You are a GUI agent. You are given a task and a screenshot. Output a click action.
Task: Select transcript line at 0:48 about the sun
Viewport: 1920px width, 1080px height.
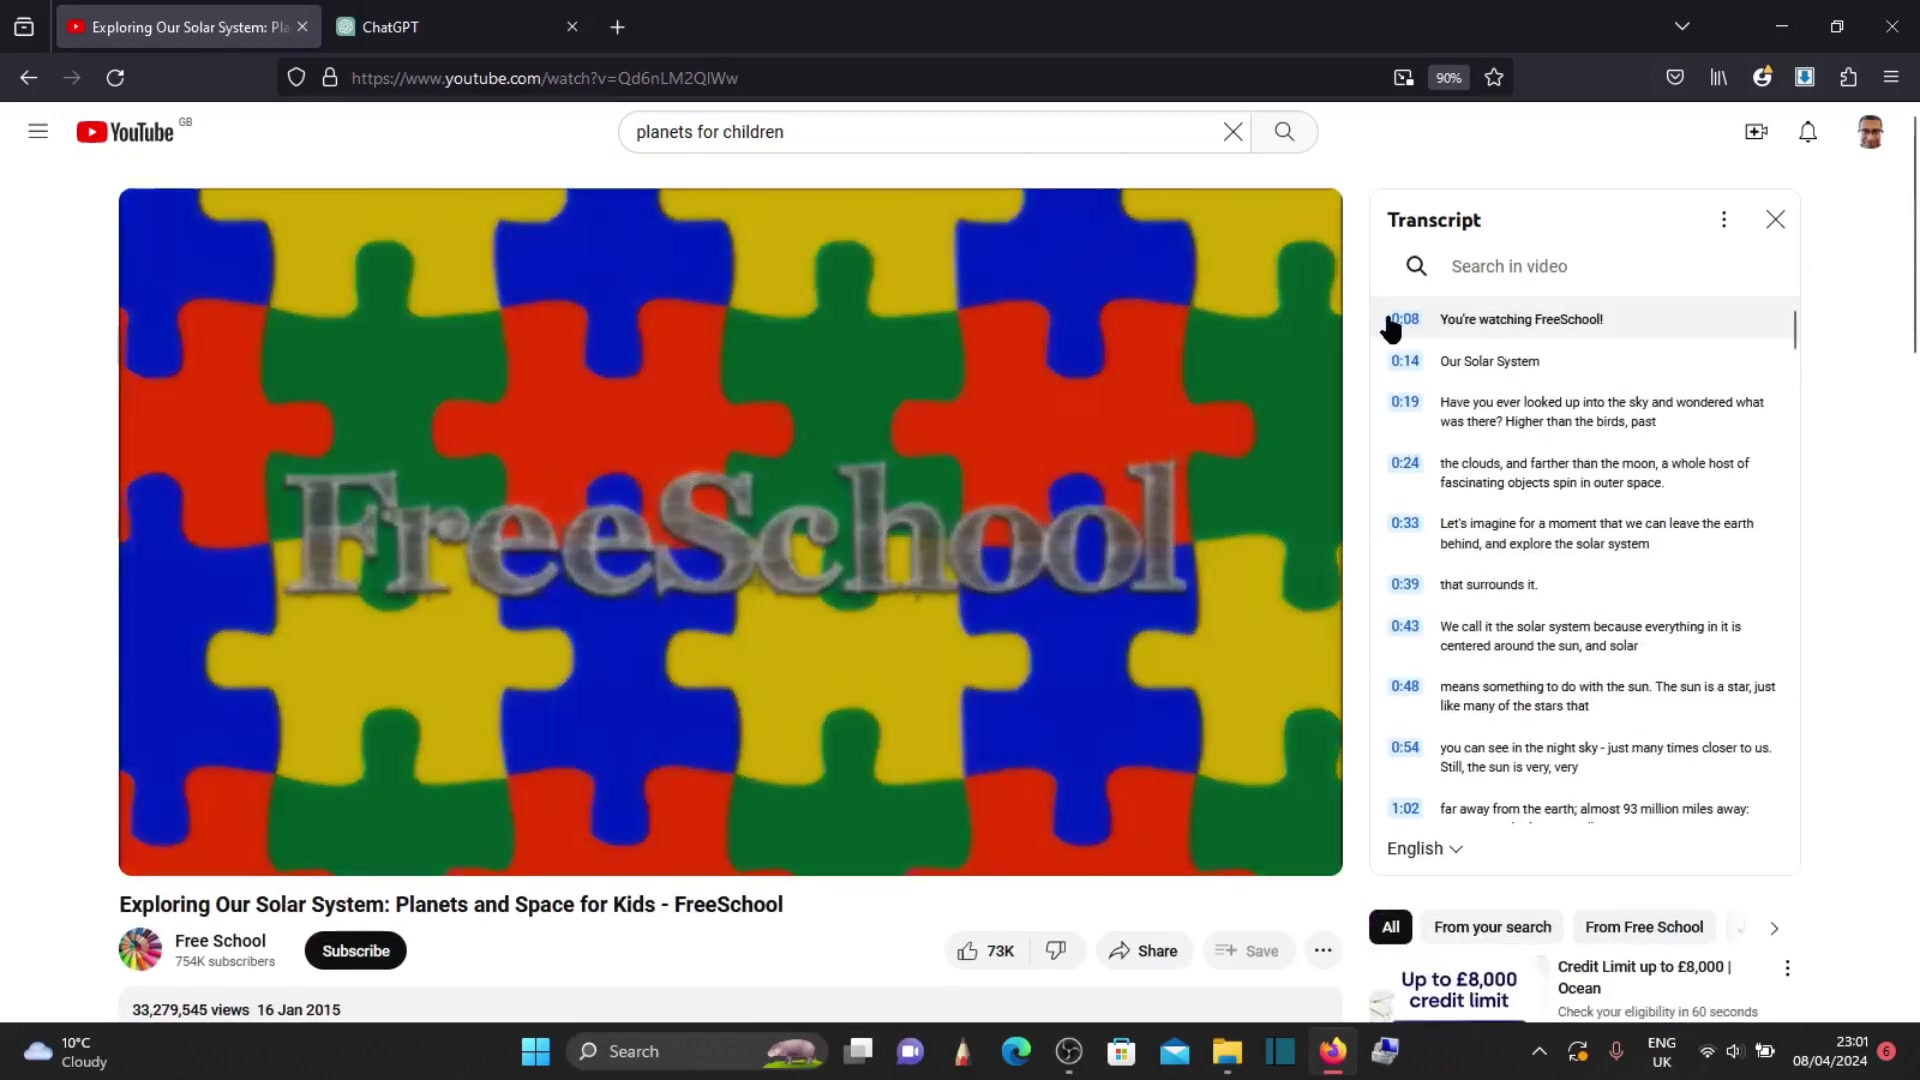point(1585,696)
